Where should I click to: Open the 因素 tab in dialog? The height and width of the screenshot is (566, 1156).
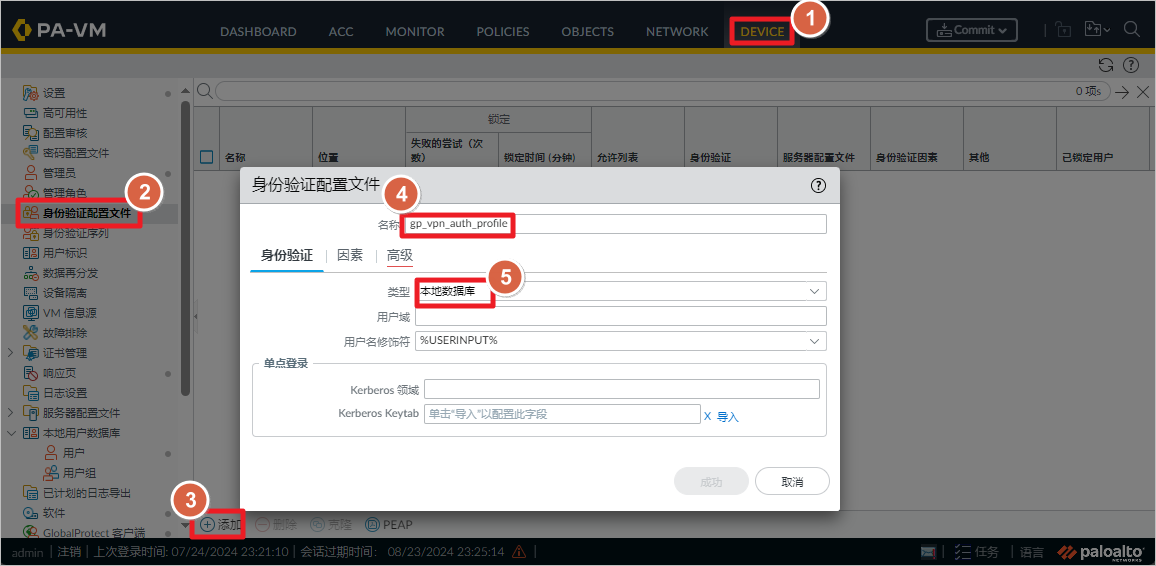[x=350, y=256]
